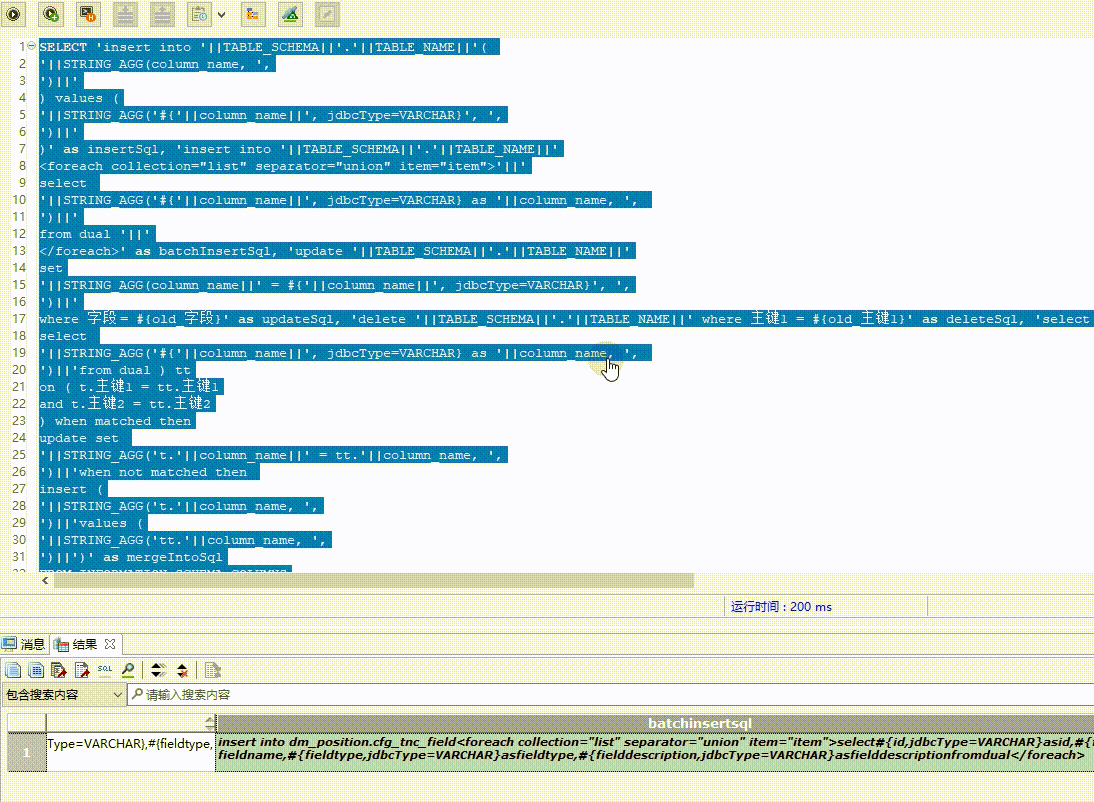Run the SQL with the execute play icon
1094x802 pixels.
[x=13, y=14]
